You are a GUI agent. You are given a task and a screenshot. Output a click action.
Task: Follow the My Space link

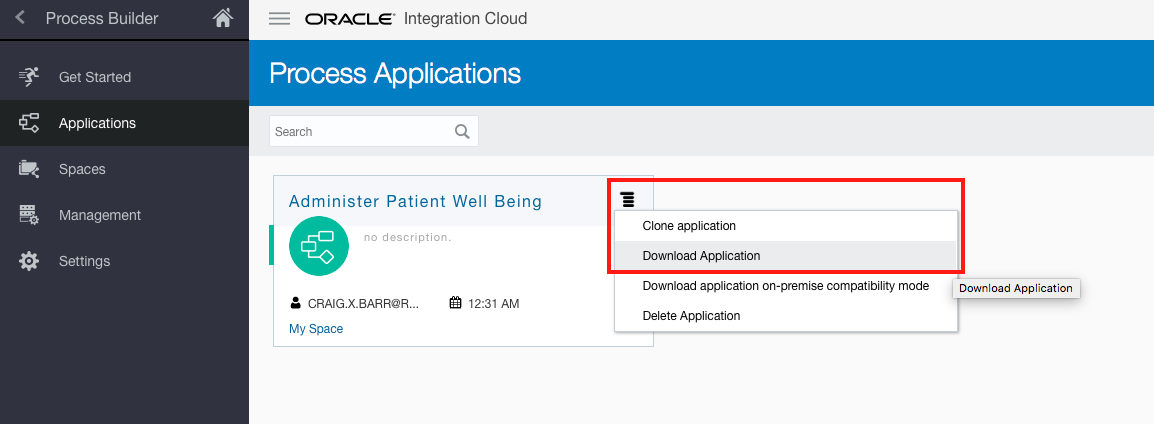316,329
